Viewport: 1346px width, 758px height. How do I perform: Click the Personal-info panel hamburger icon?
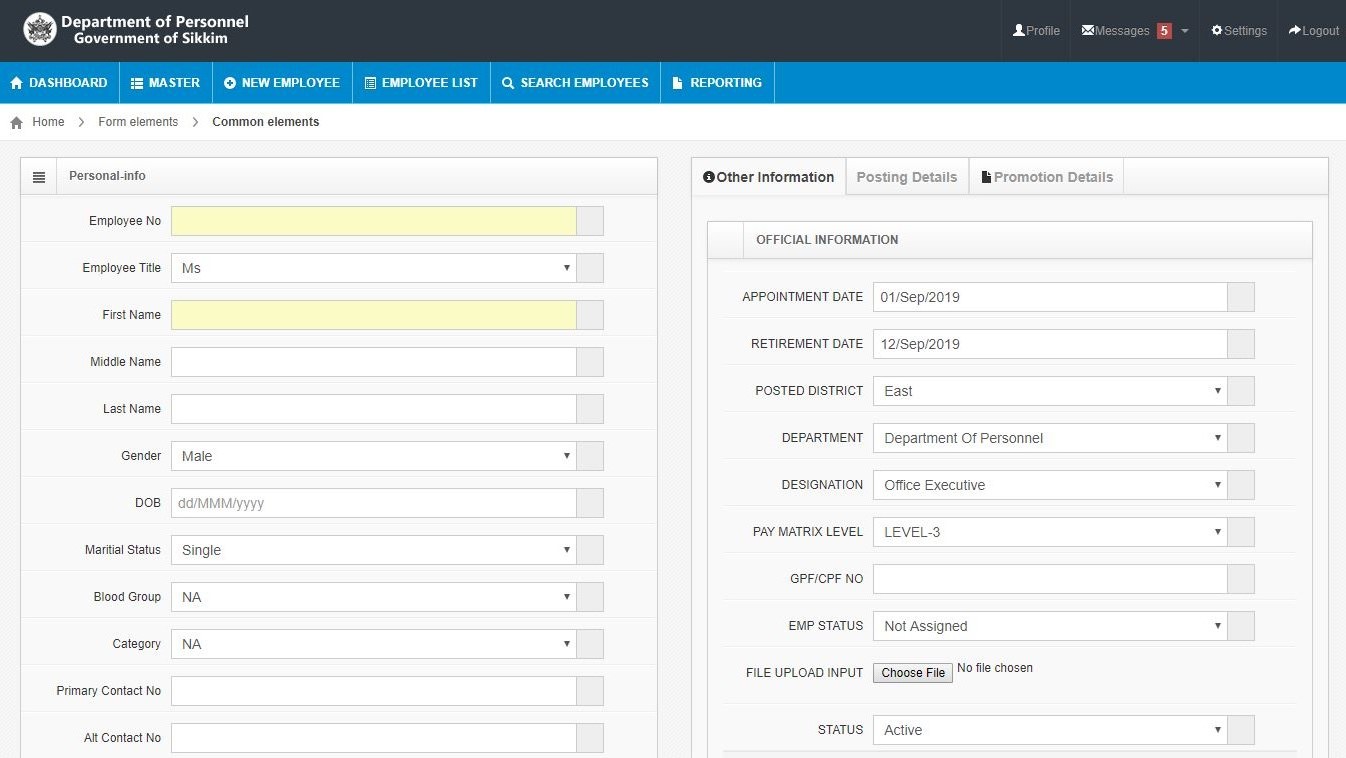tap(39, 177)
